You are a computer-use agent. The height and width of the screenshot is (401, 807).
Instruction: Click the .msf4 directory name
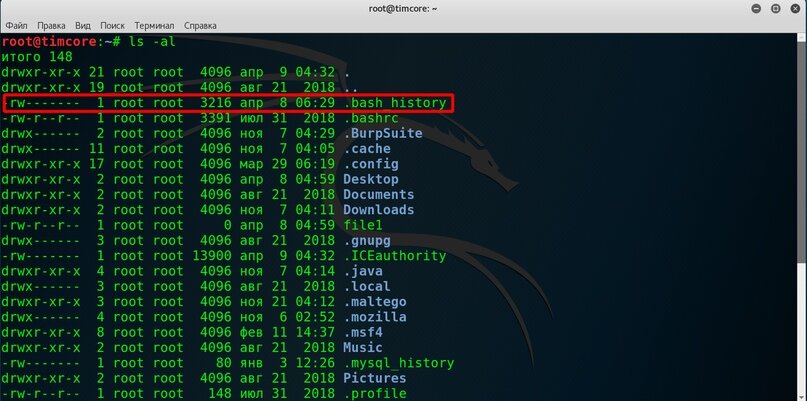[x=363, y=333]
